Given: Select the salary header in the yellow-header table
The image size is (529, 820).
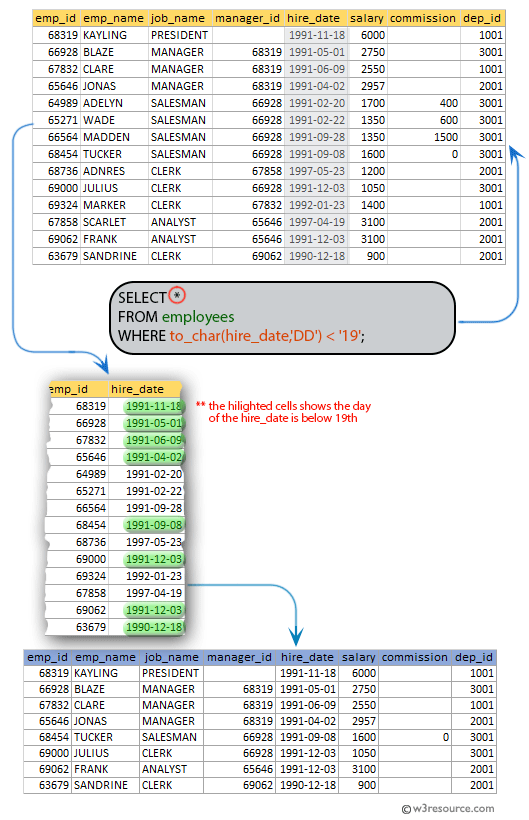Looking at the screenshot, I should [366, 18].
